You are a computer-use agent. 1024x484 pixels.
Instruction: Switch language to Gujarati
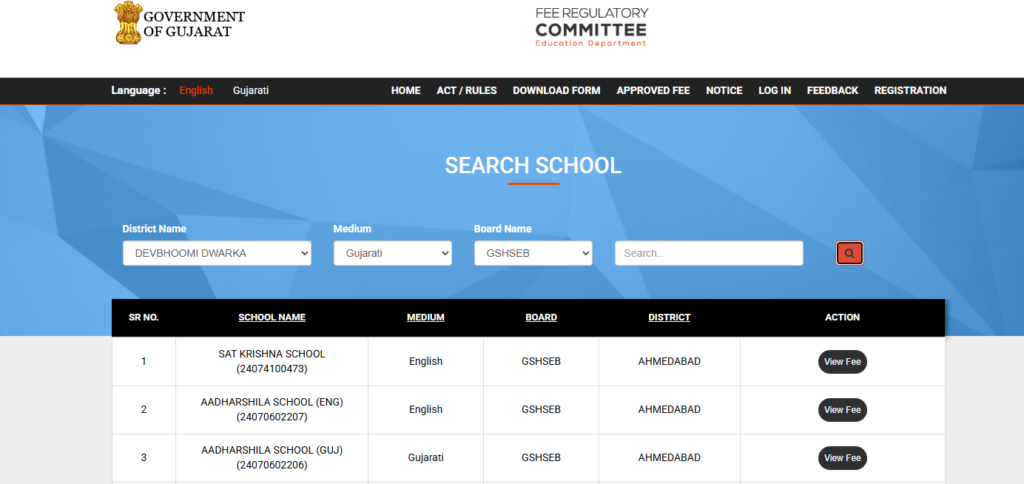[251, 91]
